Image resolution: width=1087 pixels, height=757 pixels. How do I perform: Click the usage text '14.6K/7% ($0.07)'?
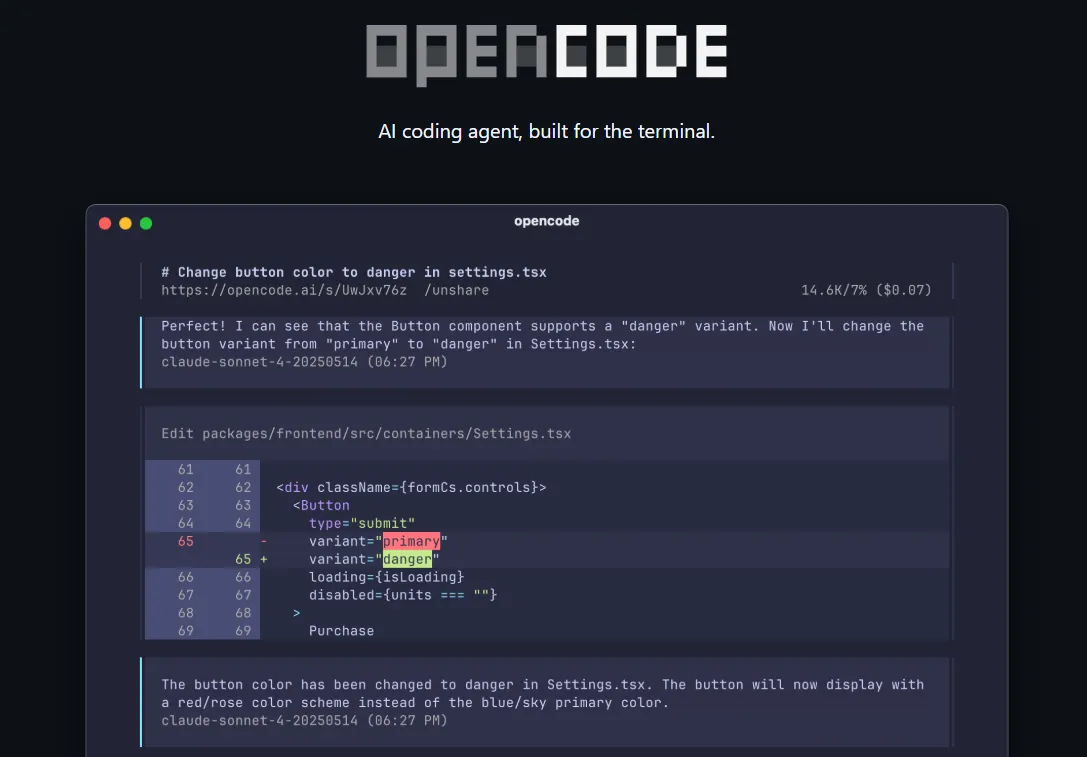pyautogui.click(x=867, y=290)
